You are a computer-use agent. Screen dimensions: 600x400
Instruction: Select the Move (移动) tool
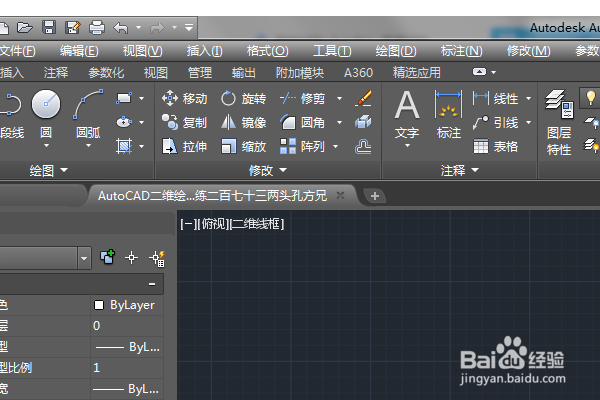pos(184,98)
